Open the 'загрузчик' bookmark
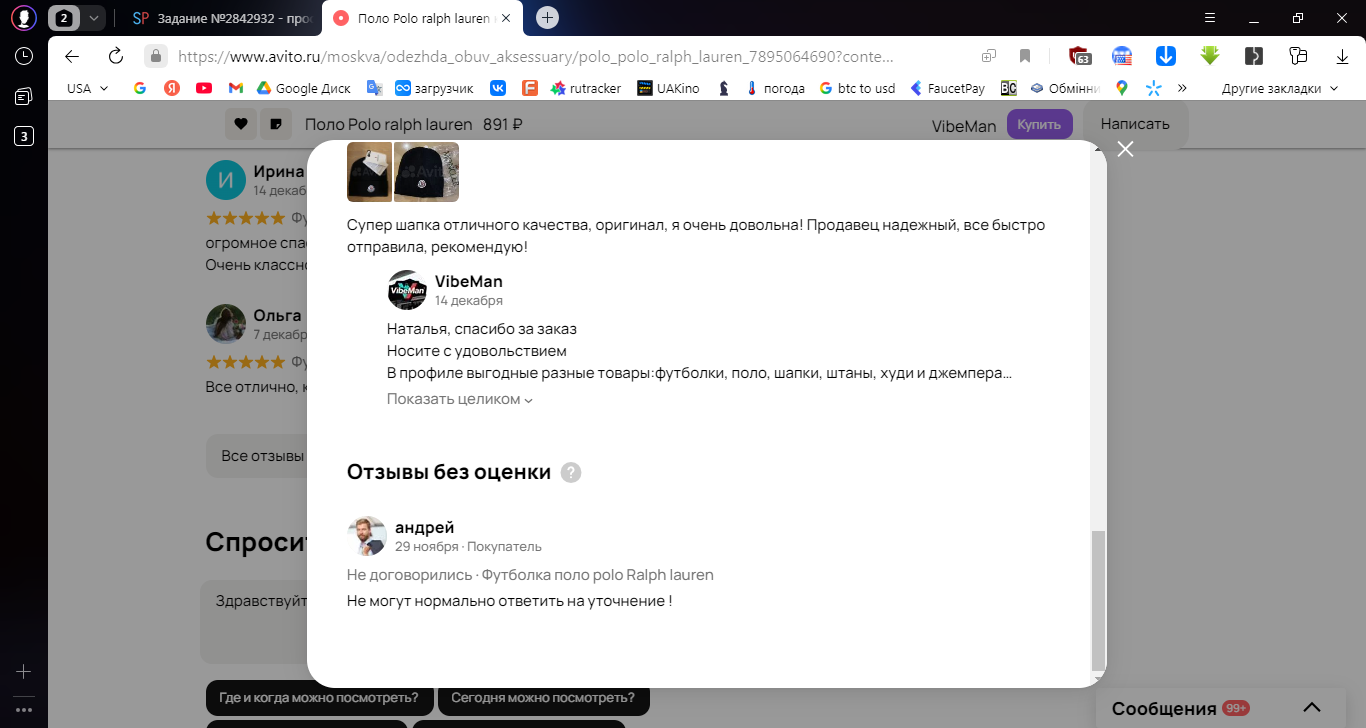The width and height of the screenshot is (1366, 728). [x=434, y=88]
